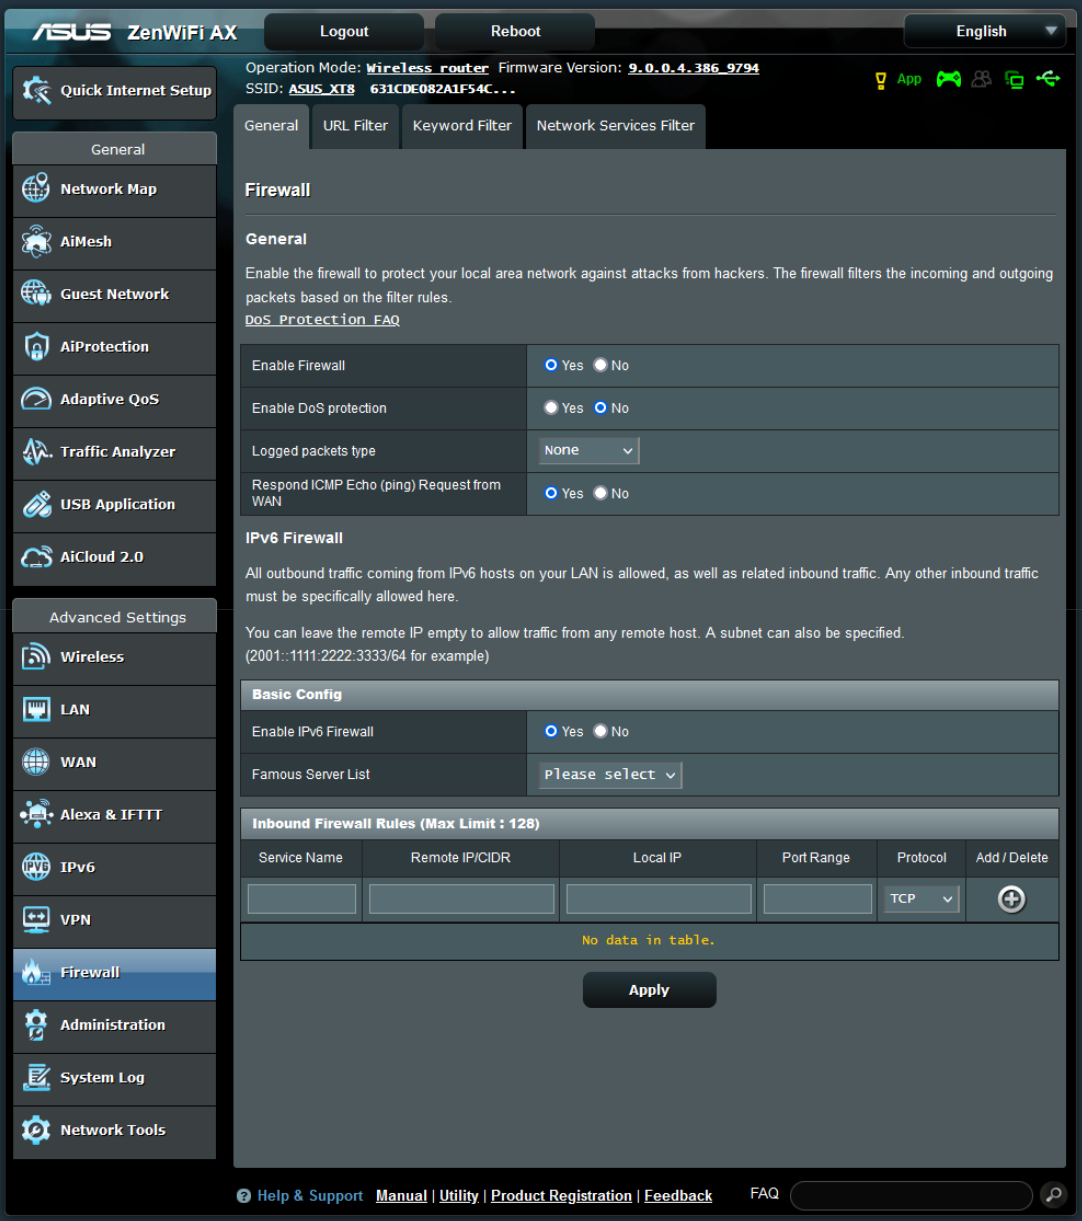Screen dimensions: 1082x1221
Task: Switch to the Network Services Filter tab
Action: [615, 126]
